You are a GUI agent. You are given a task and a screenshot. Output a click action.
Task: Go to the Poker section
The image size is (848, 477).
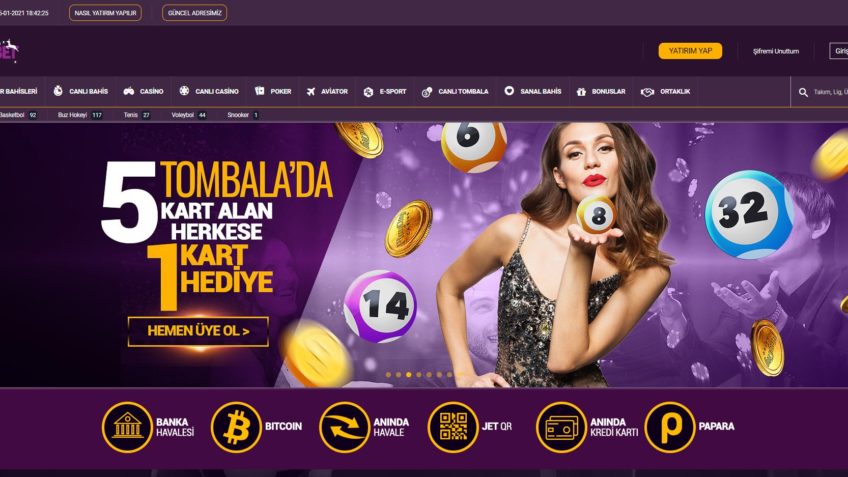[273, 91]
